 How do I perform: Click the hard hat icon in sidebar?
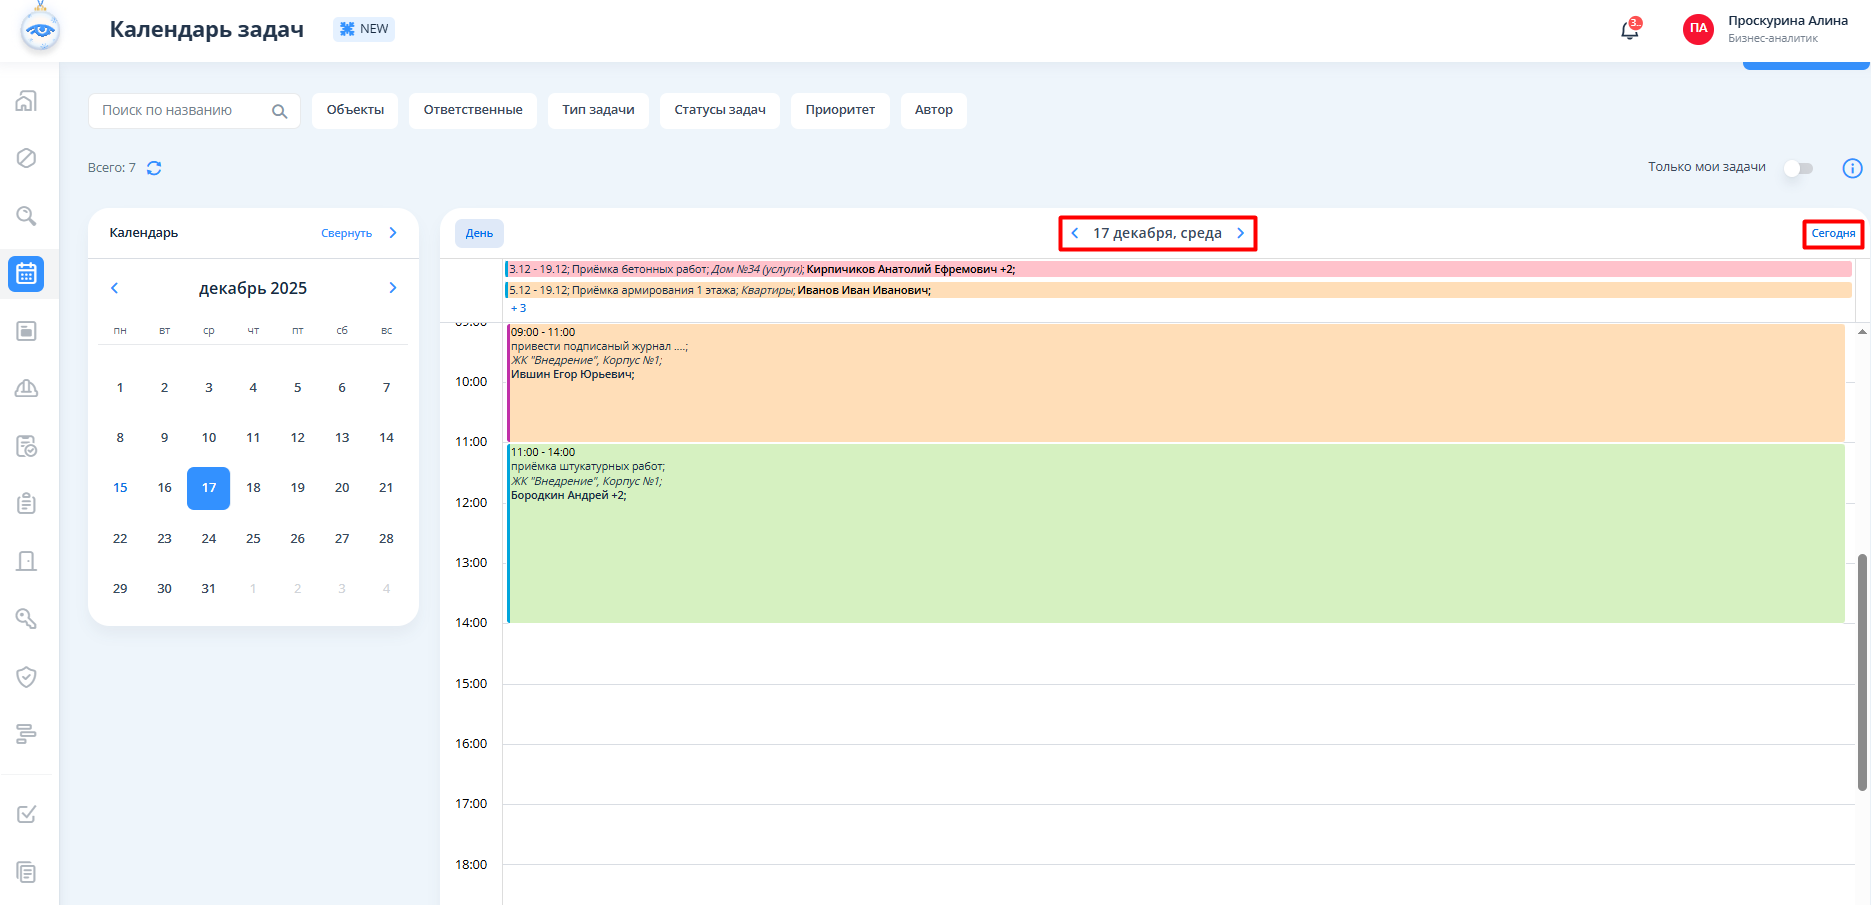pyautogui.click(x=27, y=388)
